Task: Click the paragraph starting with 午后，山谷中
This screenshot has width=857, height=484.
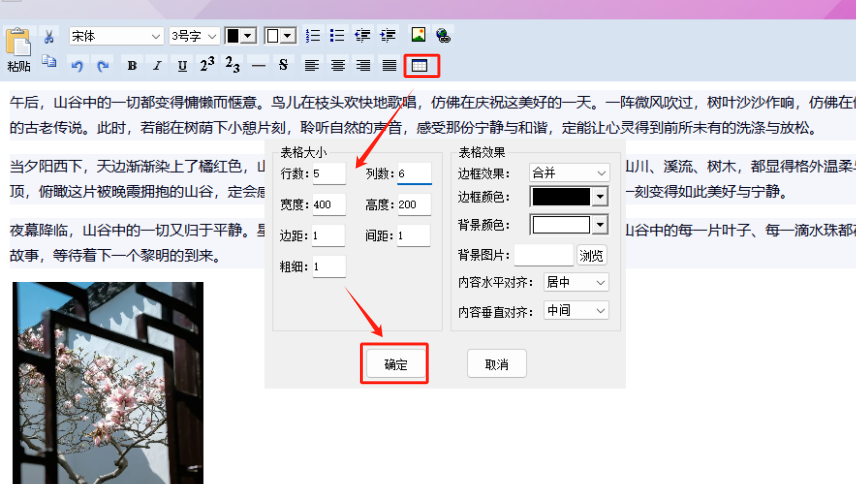Action: (432, 115)
